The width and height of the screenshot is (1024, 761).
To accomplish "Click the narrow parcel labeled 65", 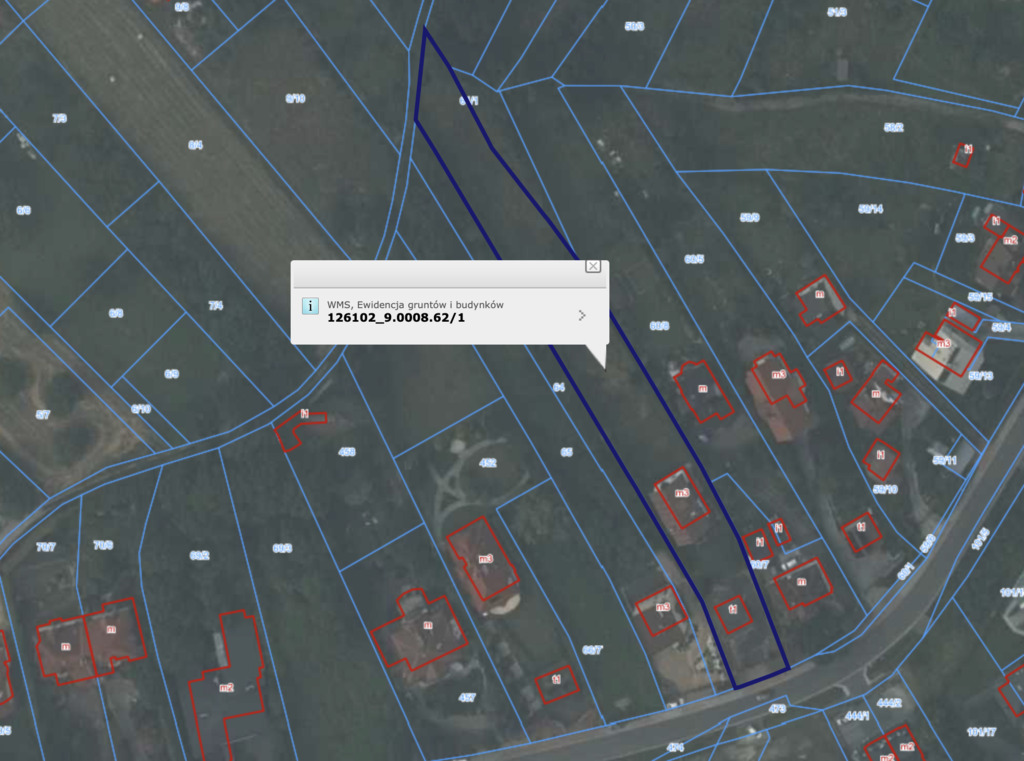I will 567,452.
